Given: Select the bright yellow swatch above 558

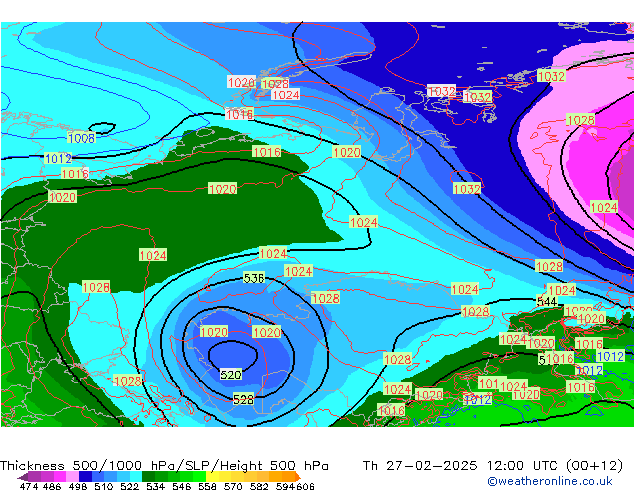Looking at the screenshot, I should (212, 476).
